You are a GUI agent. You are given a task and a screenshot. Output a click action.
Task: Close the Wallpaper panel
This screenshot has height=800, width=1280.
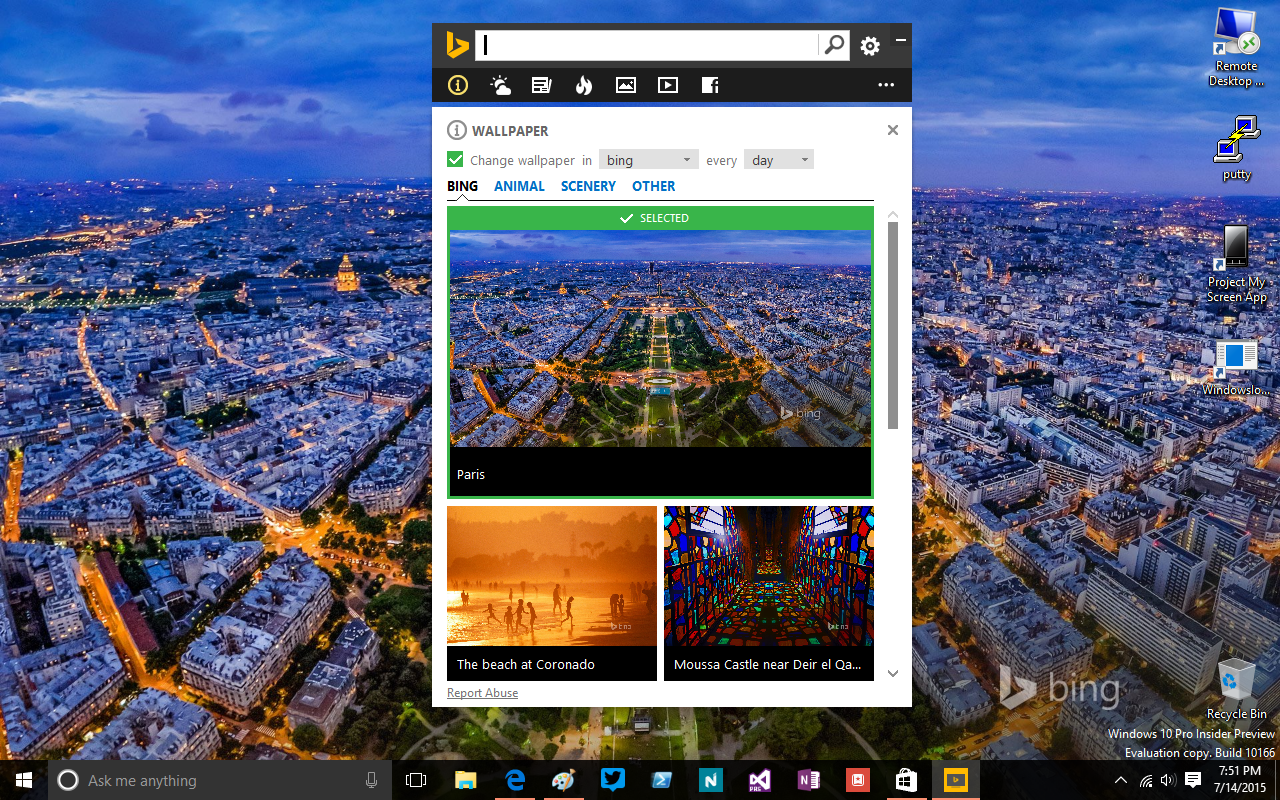tap(893, 130)
